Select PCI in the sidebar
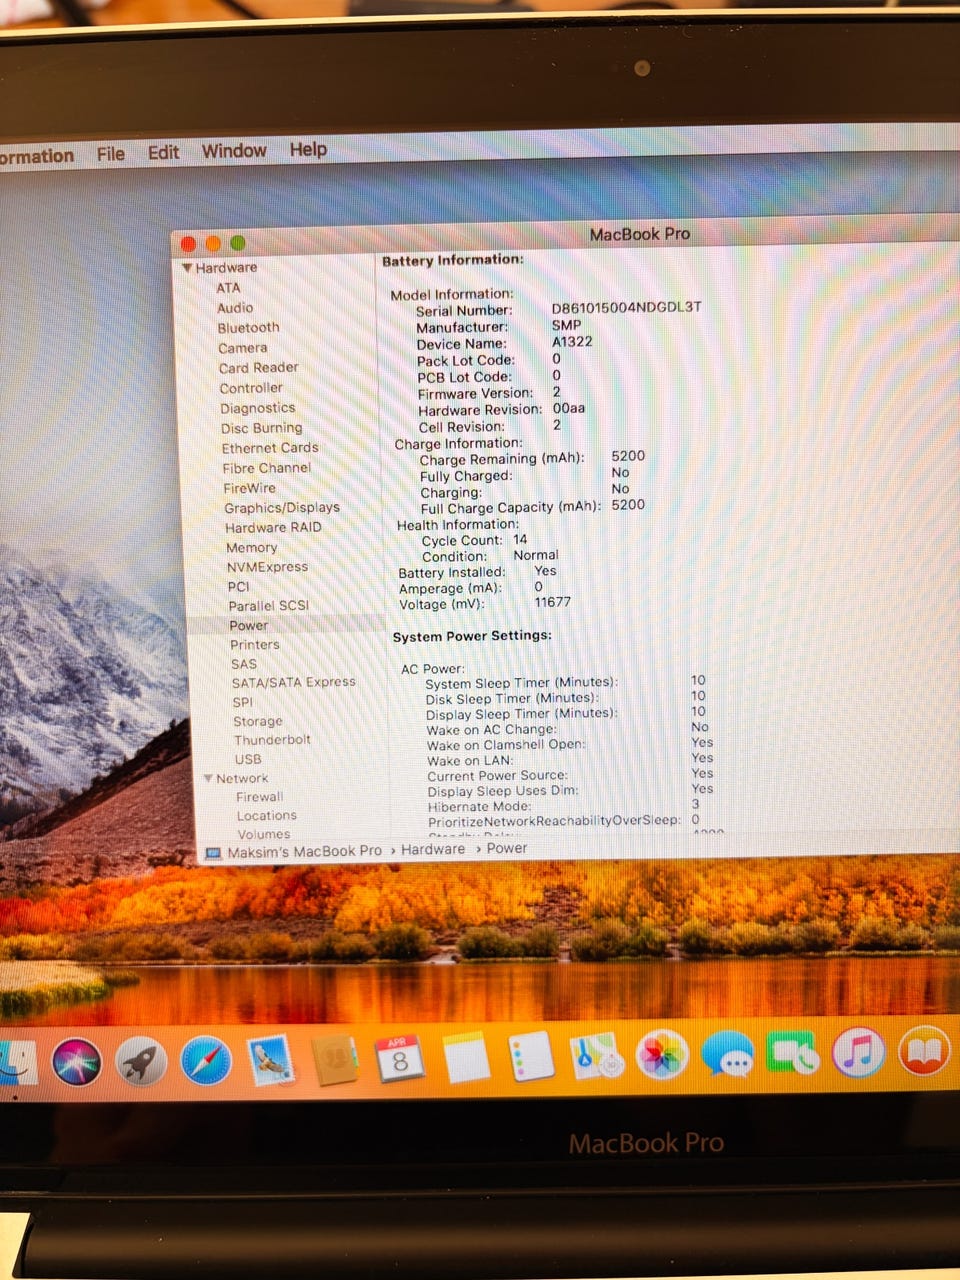960x1280 pixels. tap(238, 587)
